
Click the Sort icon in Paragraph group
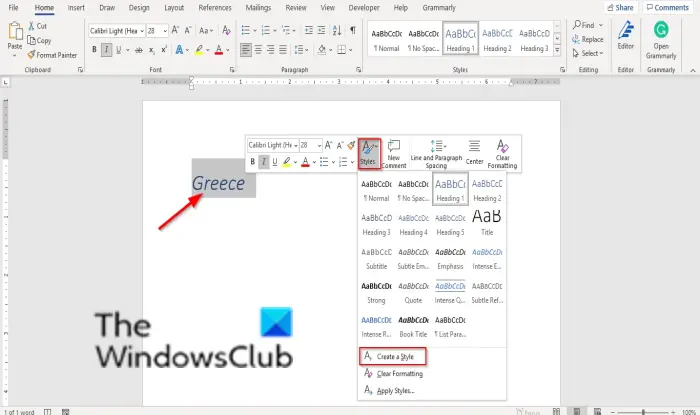point(337,30)
